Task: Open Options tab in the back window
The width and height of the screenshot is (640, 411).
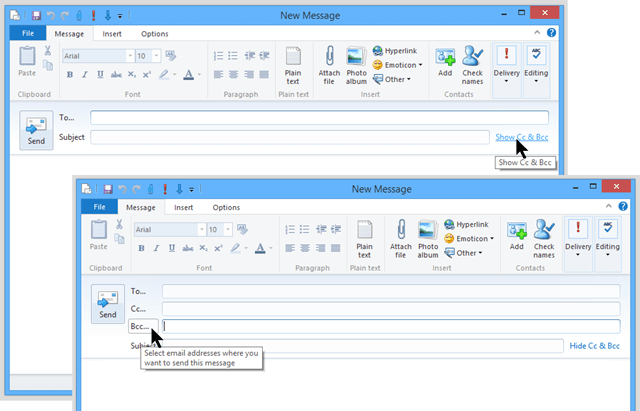Action: (x=154, y=34)
